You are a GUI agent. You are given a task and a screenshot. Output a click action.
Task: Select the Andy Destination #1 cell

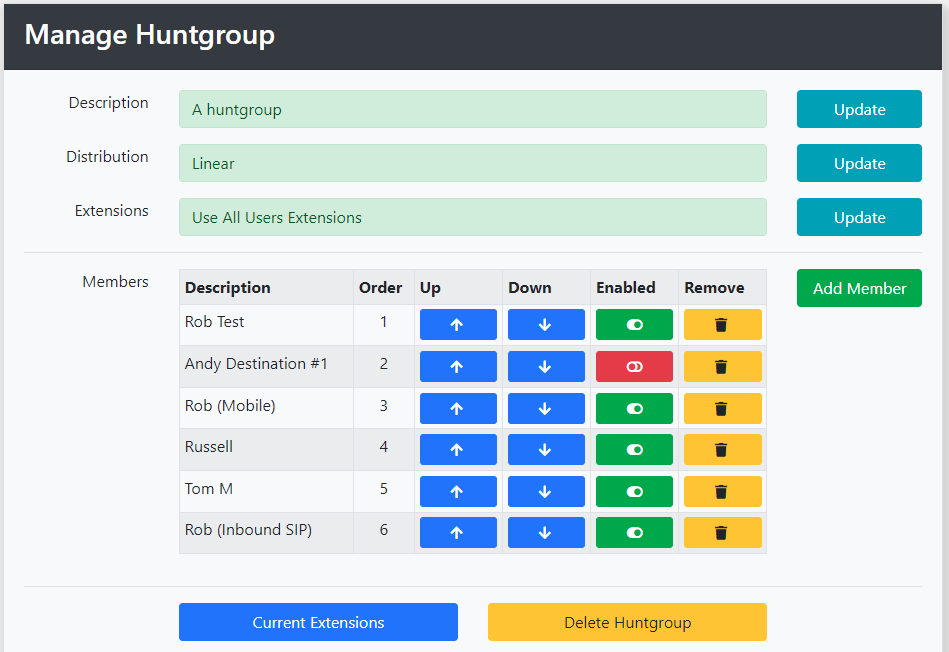(x=266, y=366)
